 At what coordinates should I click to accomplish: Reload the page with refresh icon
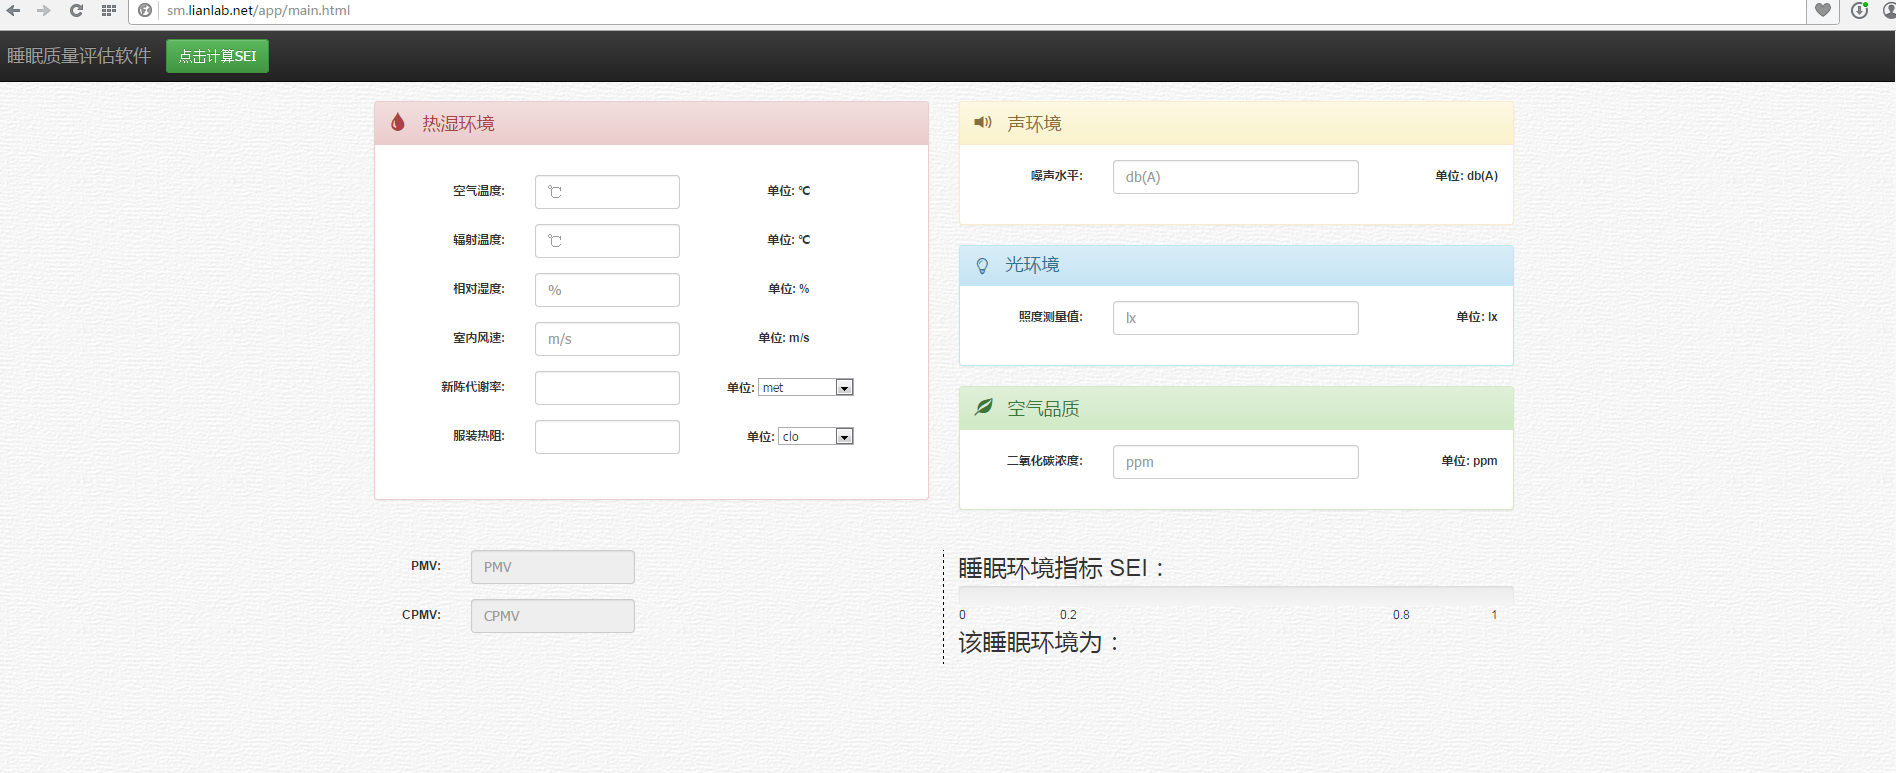pos(76,10)
